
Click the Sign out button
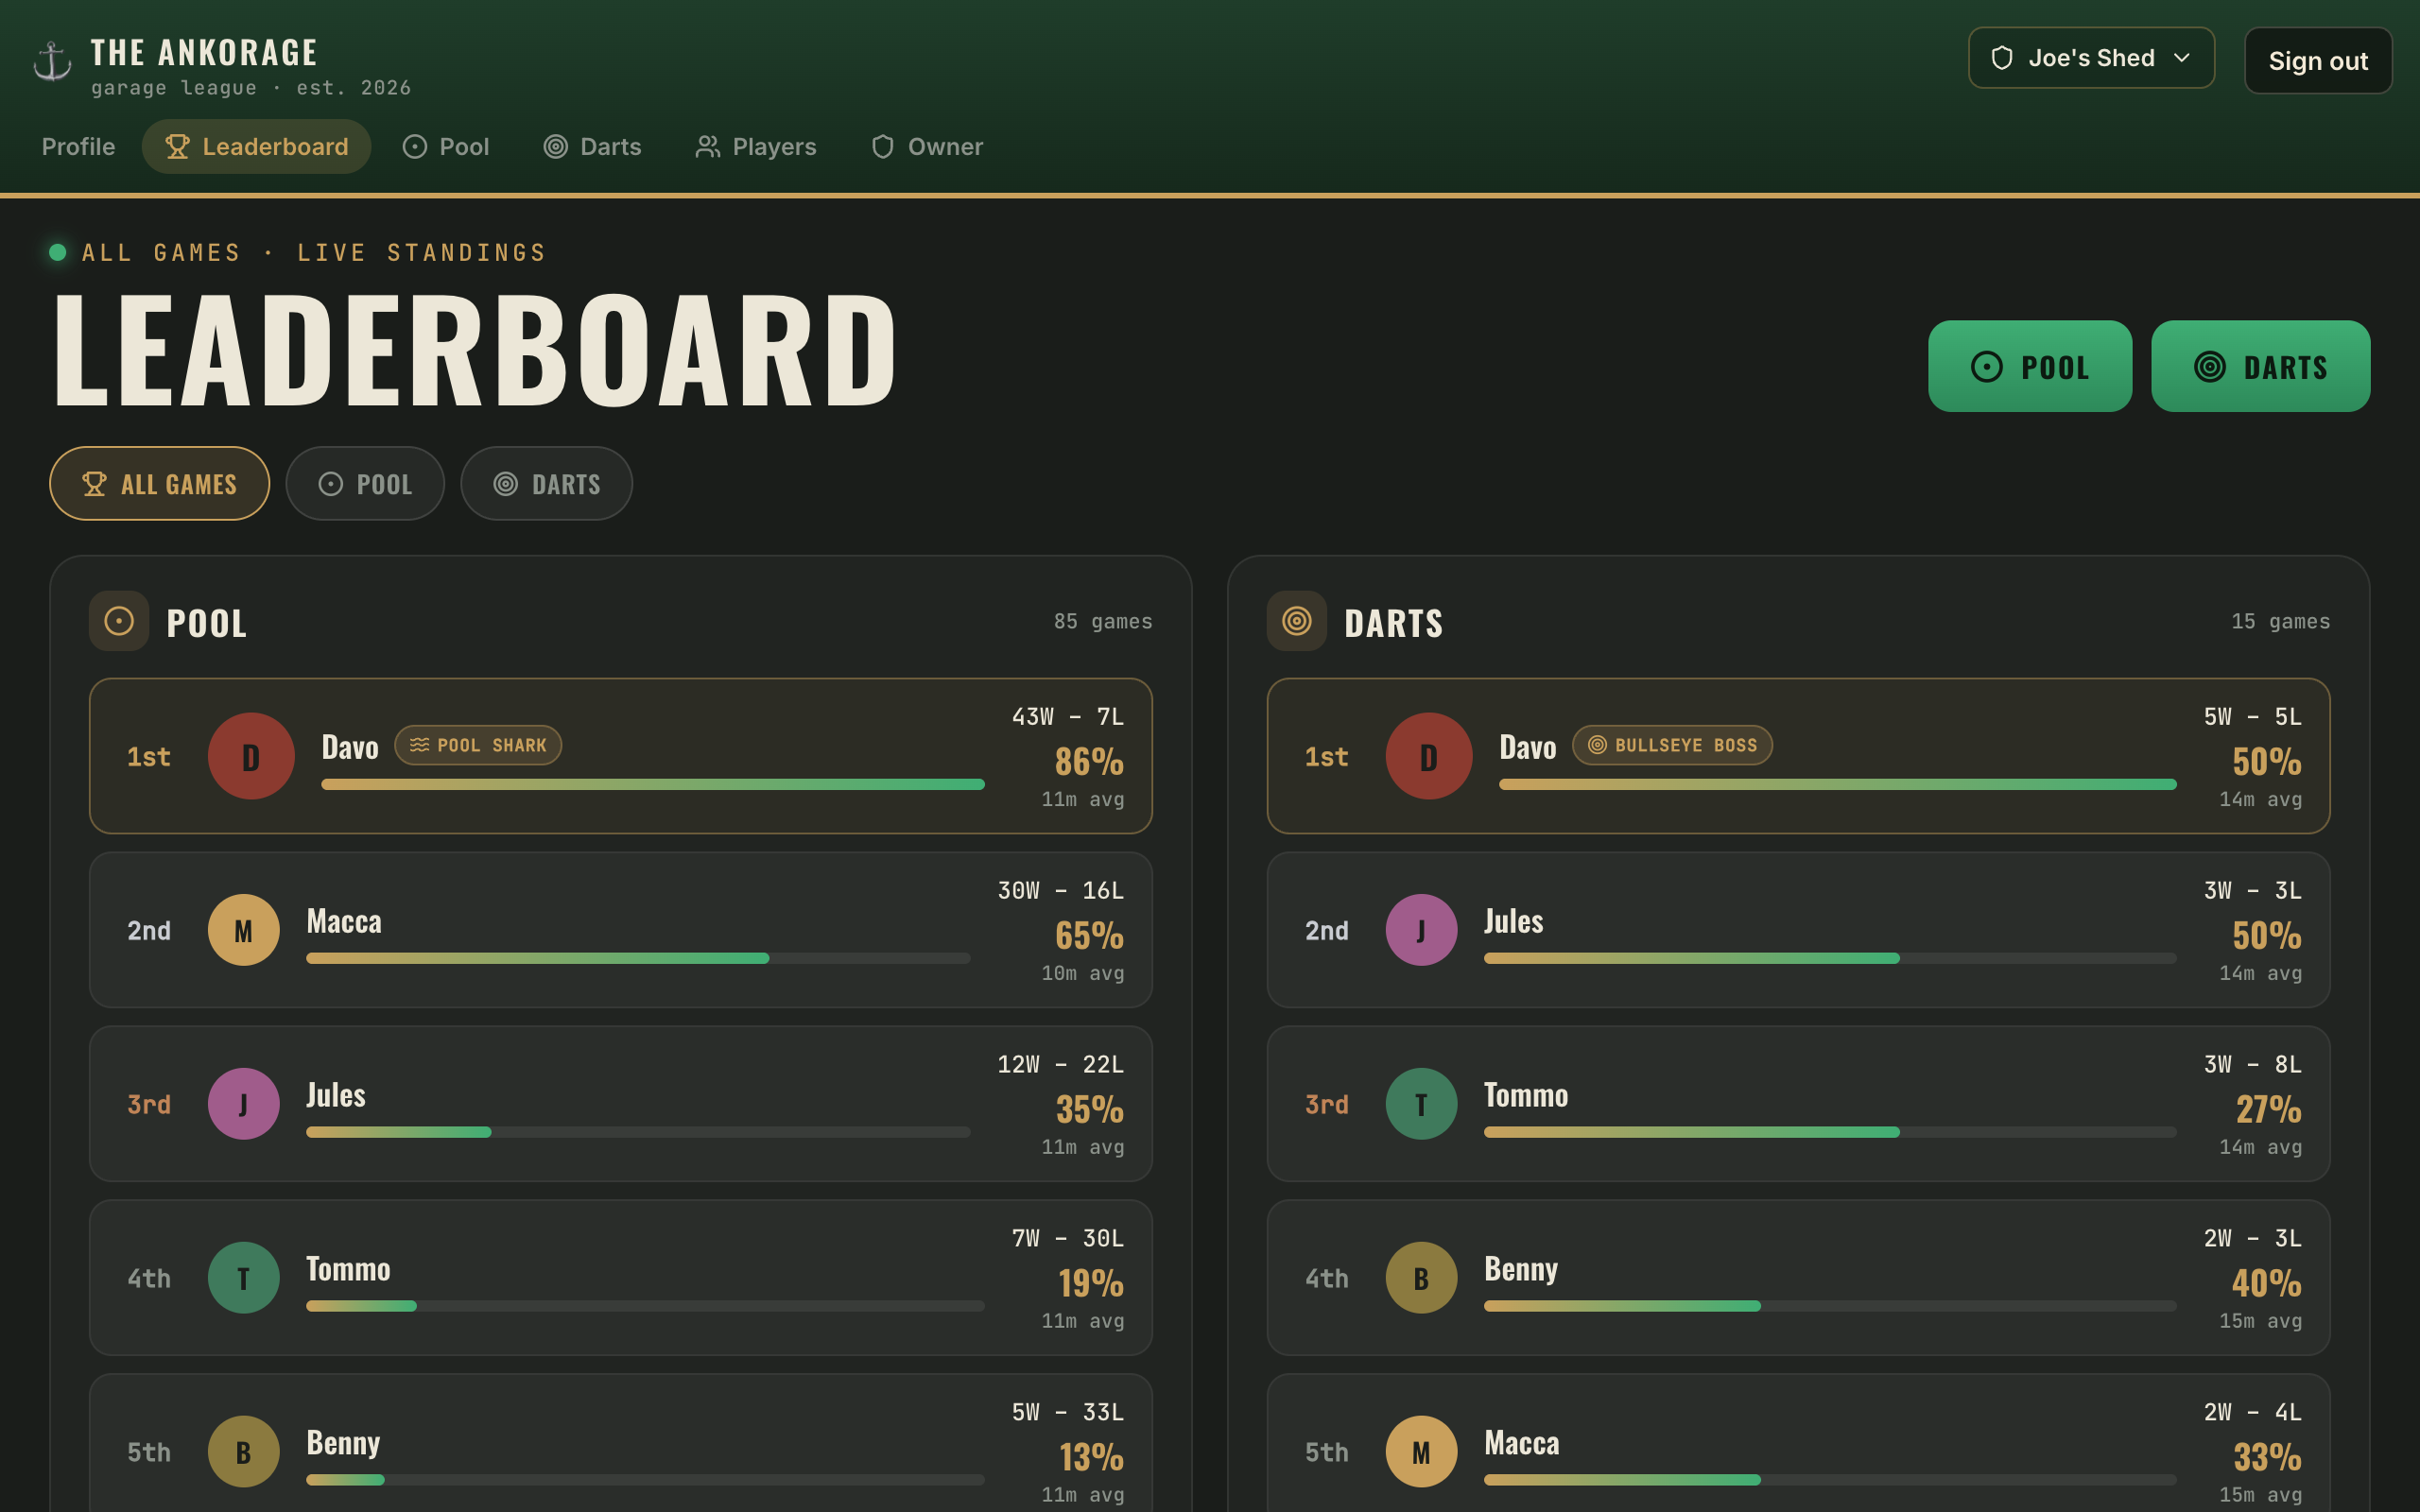2318,61
